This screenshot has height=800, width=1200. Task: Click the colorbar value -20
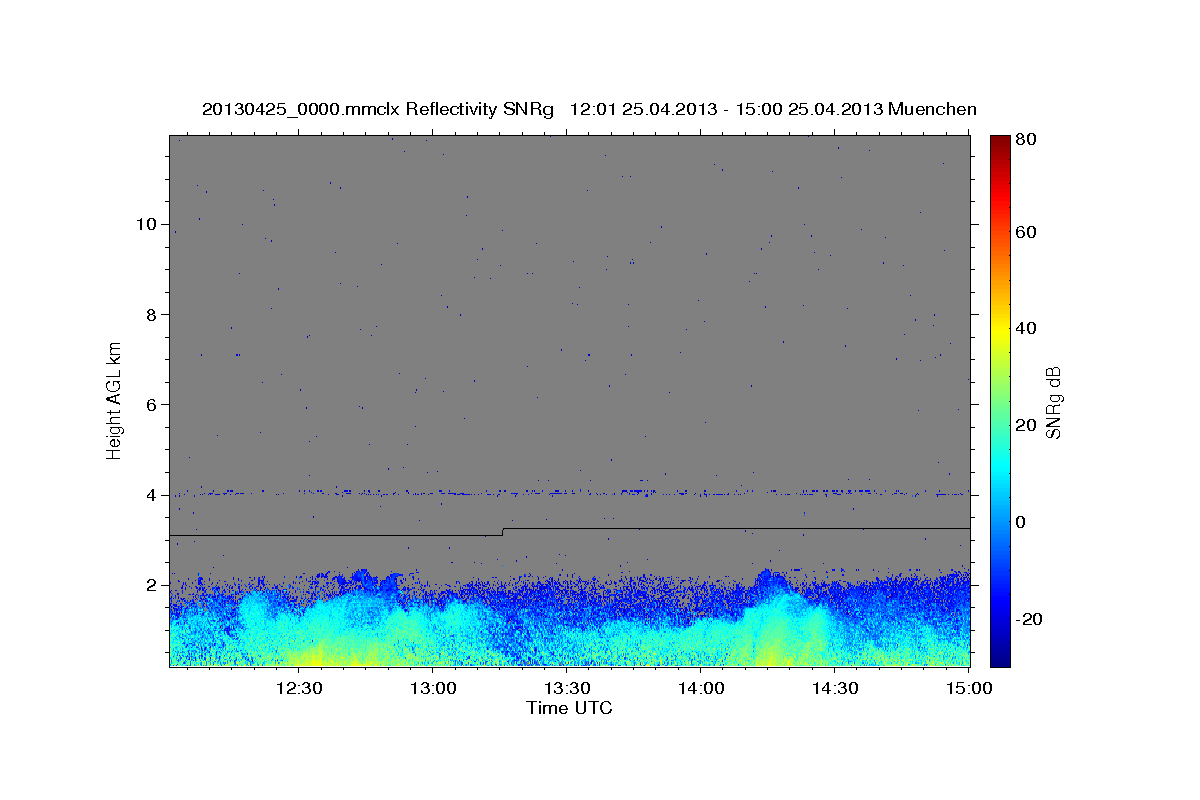pyautogui.click(x=1028, y=619)
